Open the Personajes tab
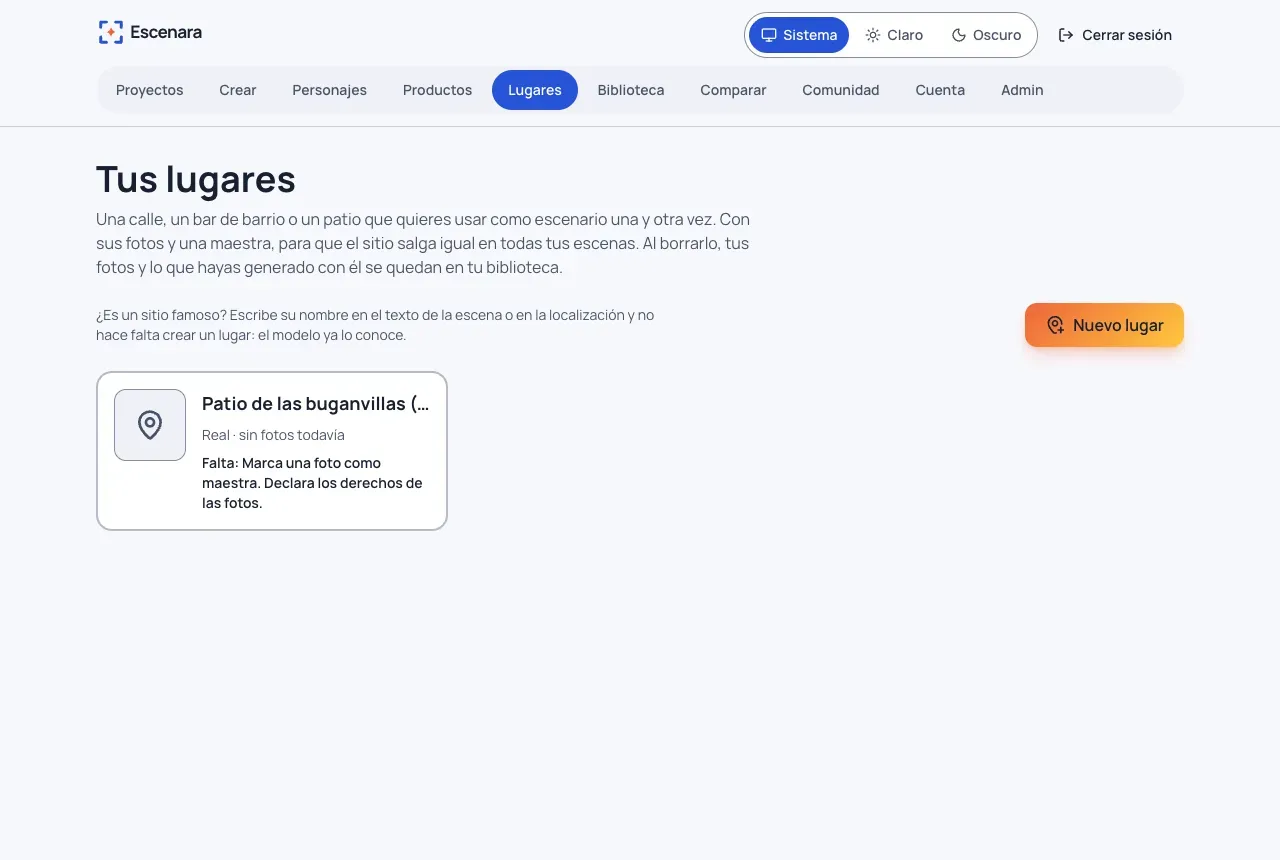This screenshot has height=860, width=1280. tap(330, 90)
